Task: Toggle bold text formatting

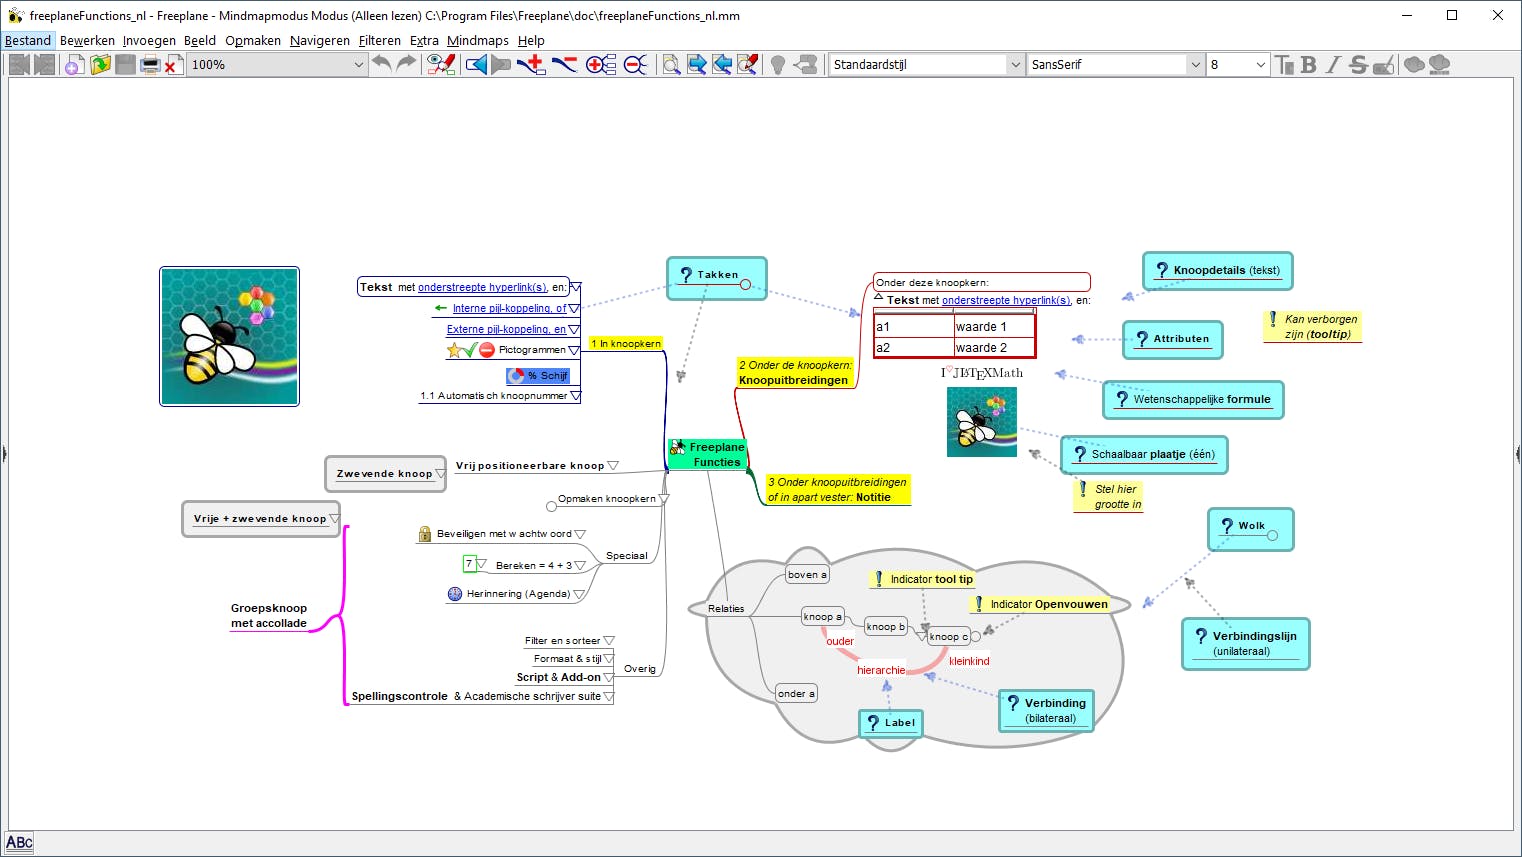Action: click(x=1310, y=64)
